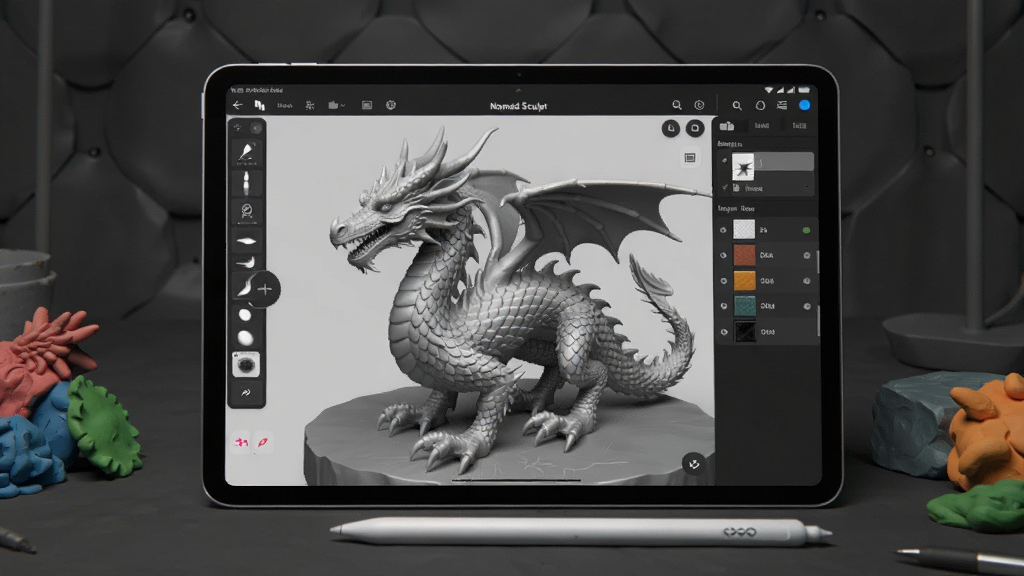Click the round plus button beside the toolbar
The height and width of the screenshot is (576, 1024).
264,289
